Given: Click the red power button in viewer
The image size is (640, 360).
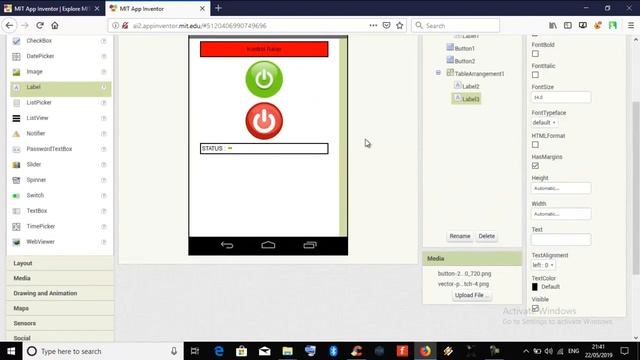Looking at the screenshot, I should coord(264,121).
